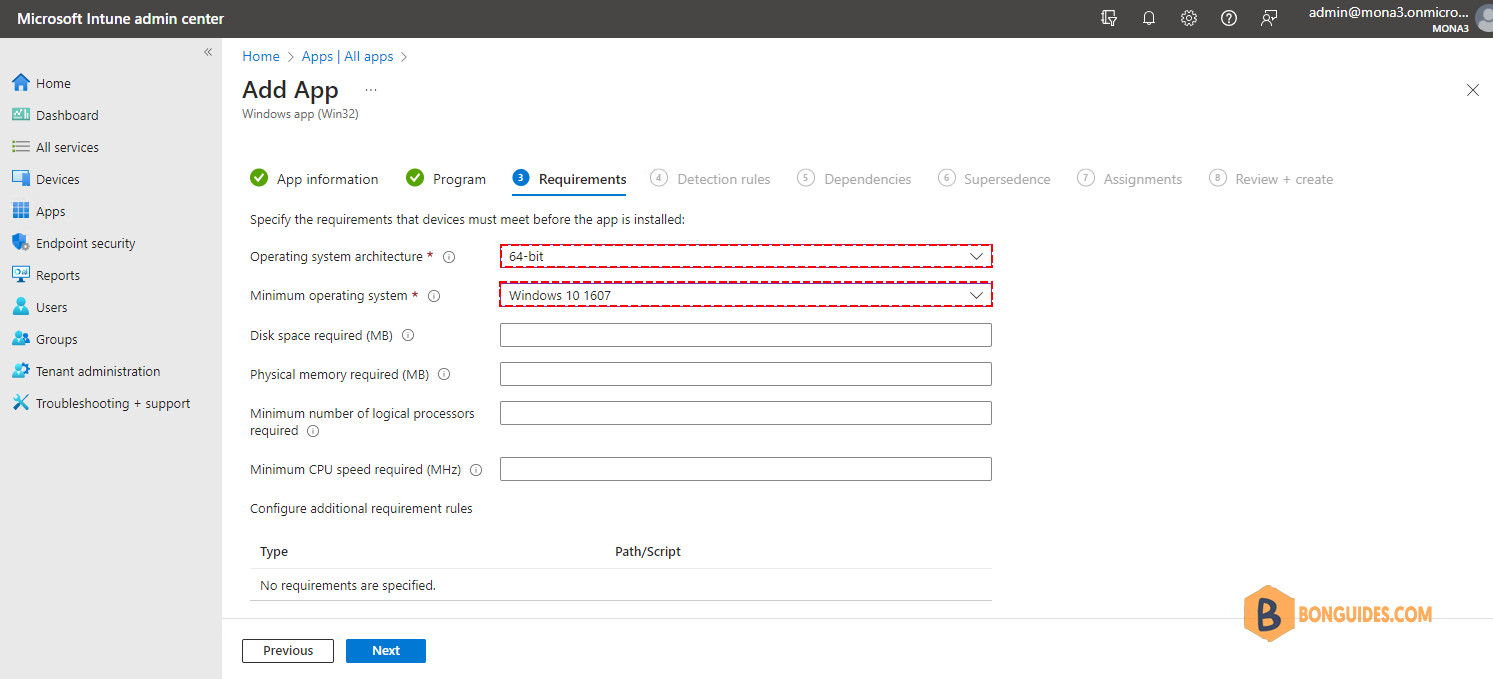Go to the Program step
Screen dimensions: 1493x679
[x=446, y=179]
